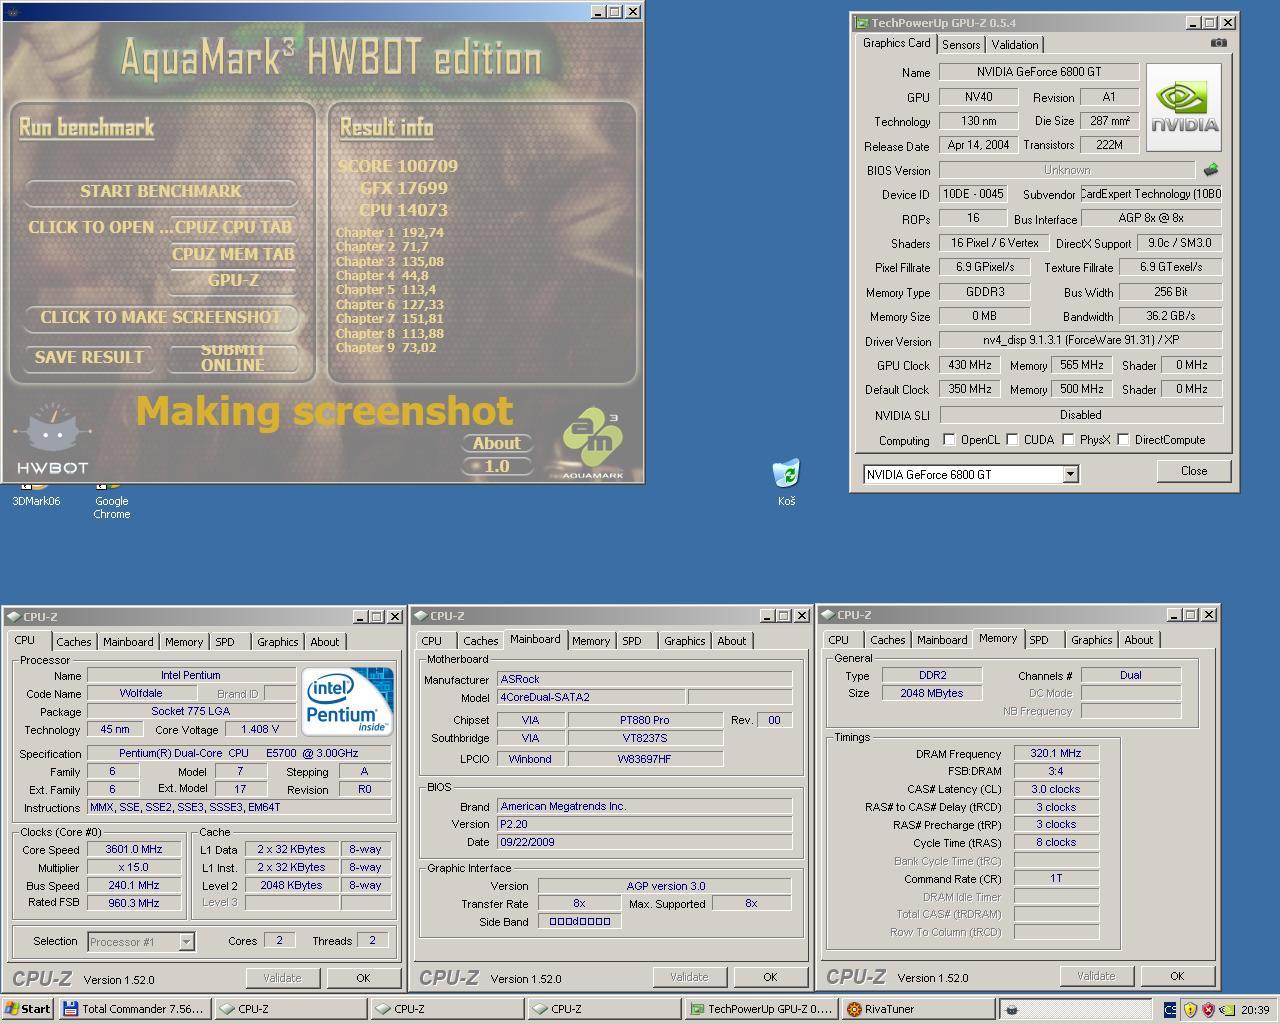Click the taskbar clock showing 20:39
The width and height of the screenshot is (1280, 1024).
(1255, 1010)
